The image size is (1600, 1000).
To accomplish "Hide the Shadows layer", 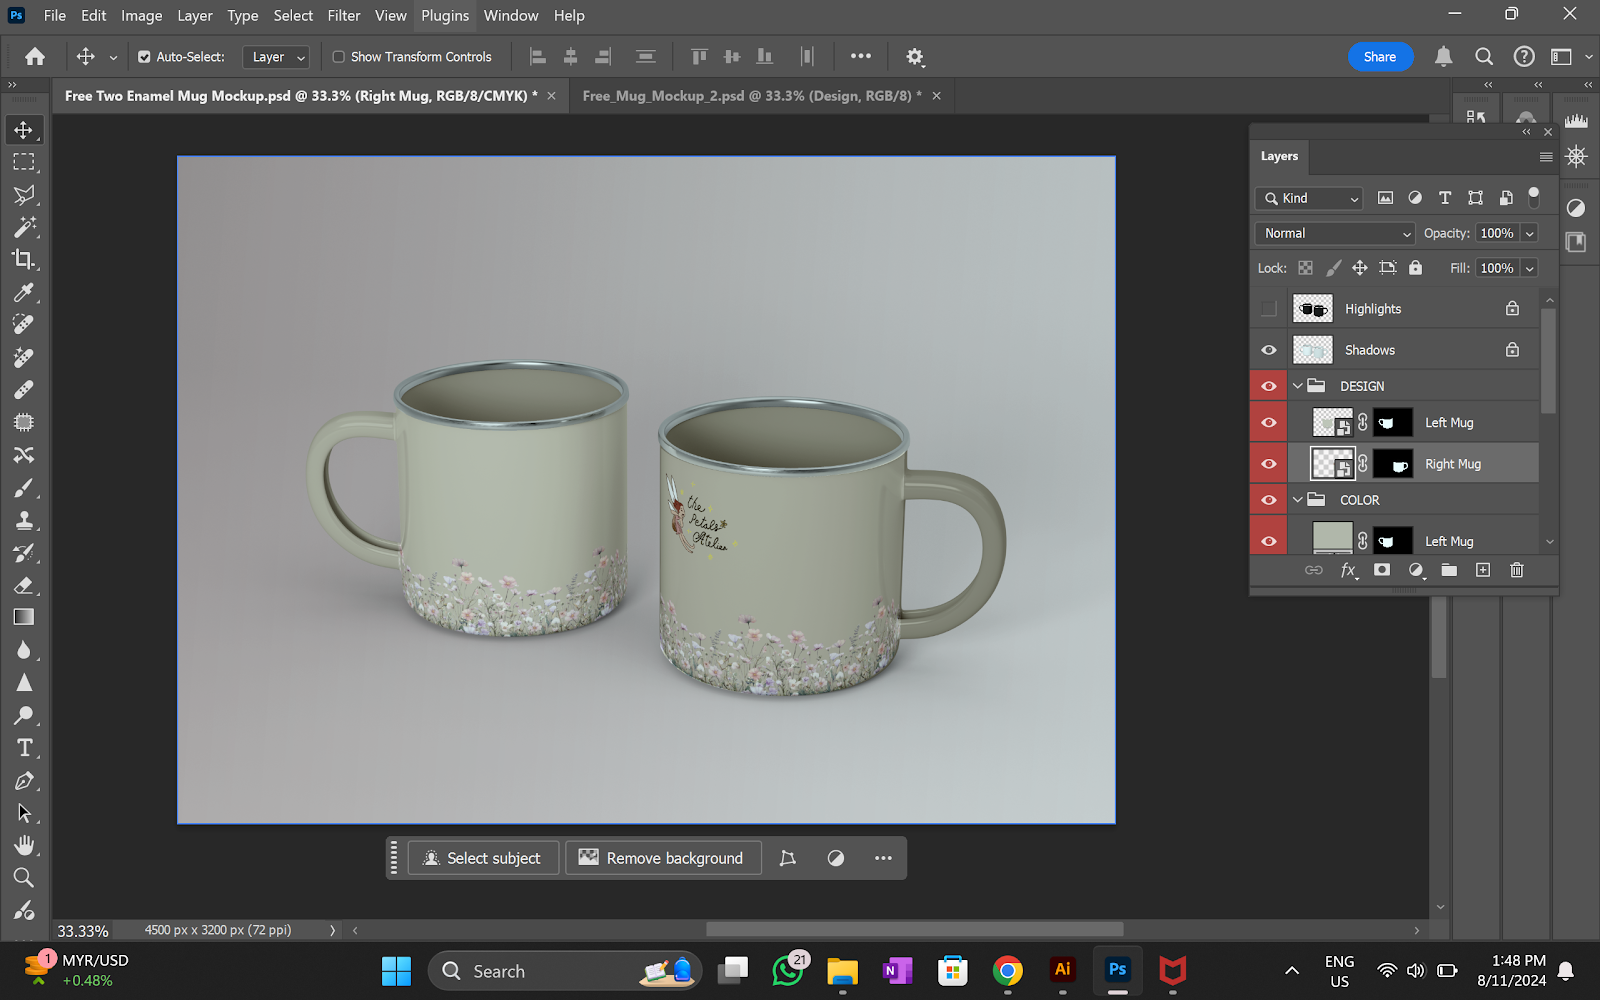I will tap(1269, 350).
